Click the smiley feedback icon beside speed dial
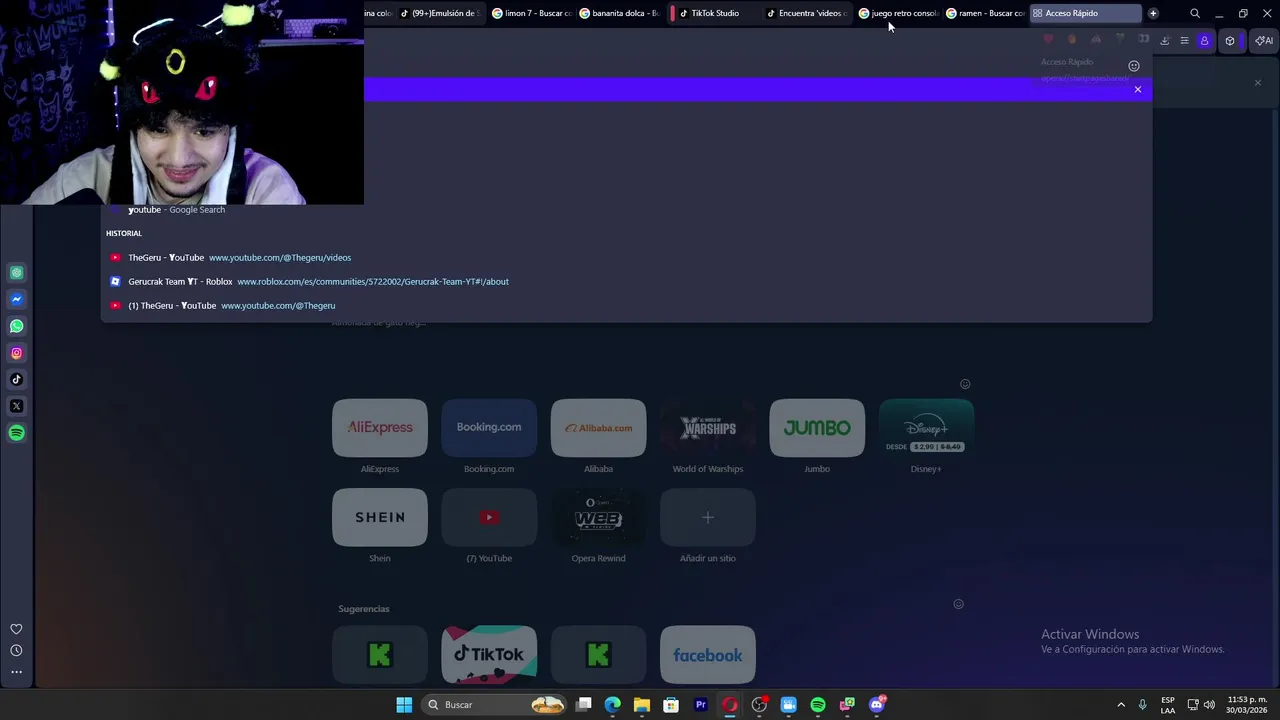This screenshot has height=720, width=1280. click(x=965, y=384)
